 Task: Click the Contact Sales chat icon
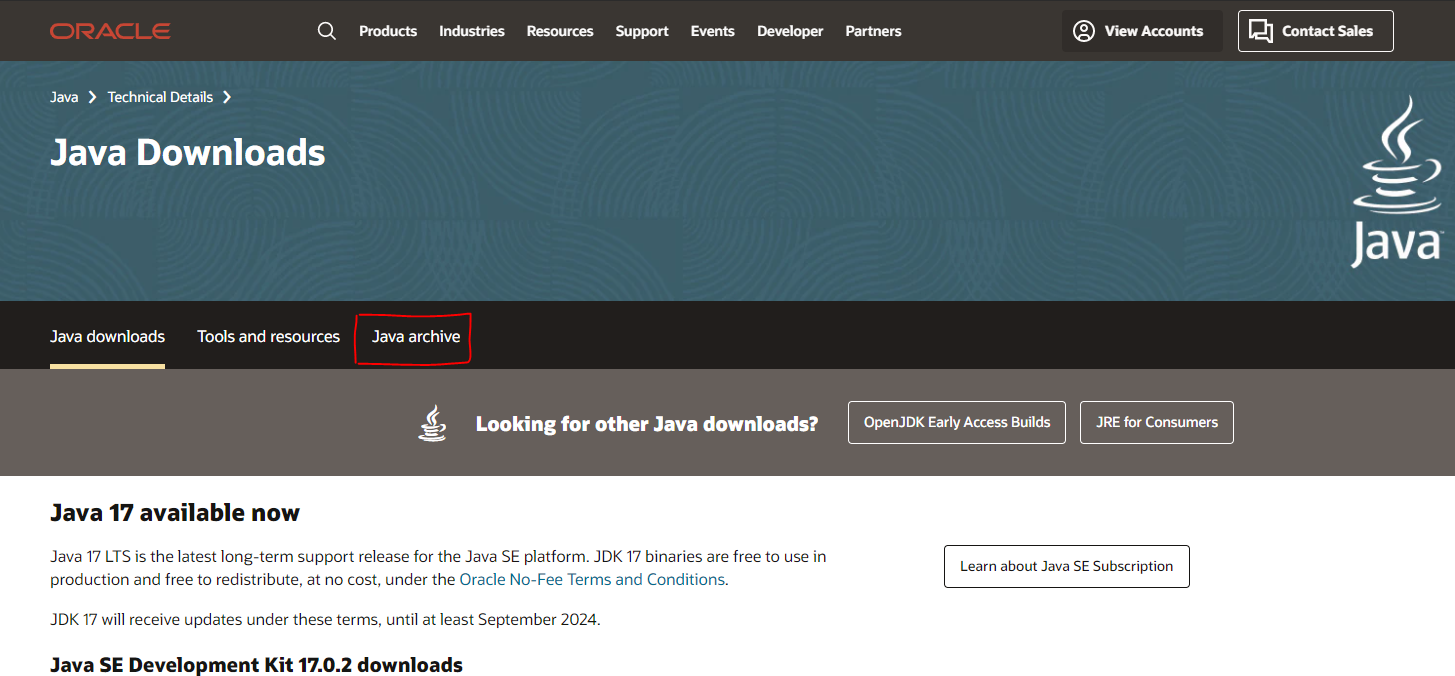coord(1261,31)
